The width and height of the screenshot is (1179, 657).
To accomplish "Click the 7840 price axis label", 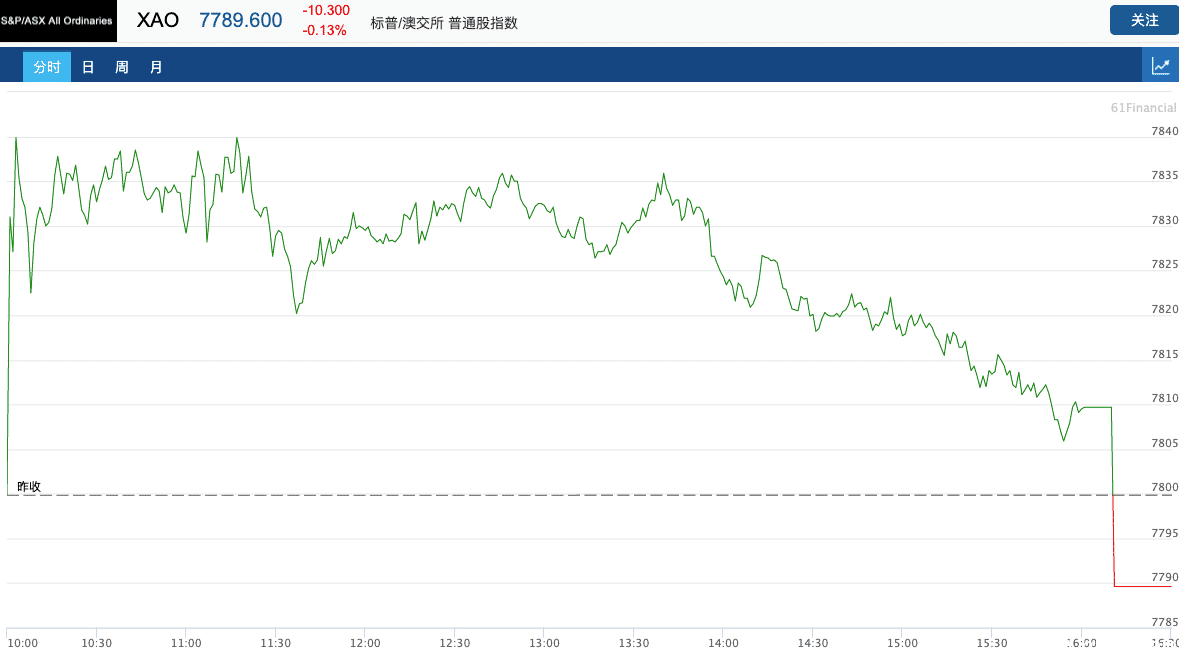I will point(1165,131).
